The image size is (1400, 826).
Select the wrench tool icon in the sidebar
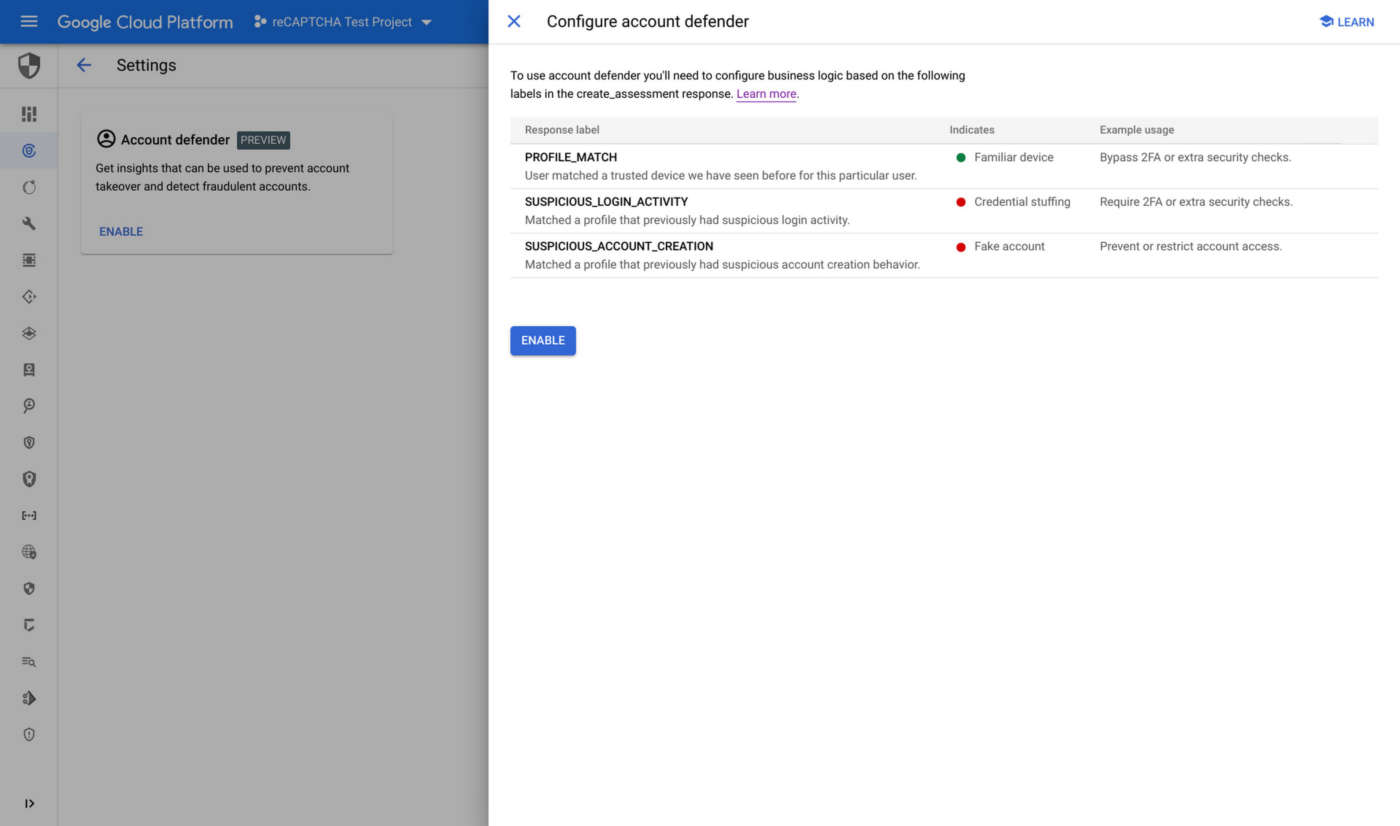tap(29, 223)
